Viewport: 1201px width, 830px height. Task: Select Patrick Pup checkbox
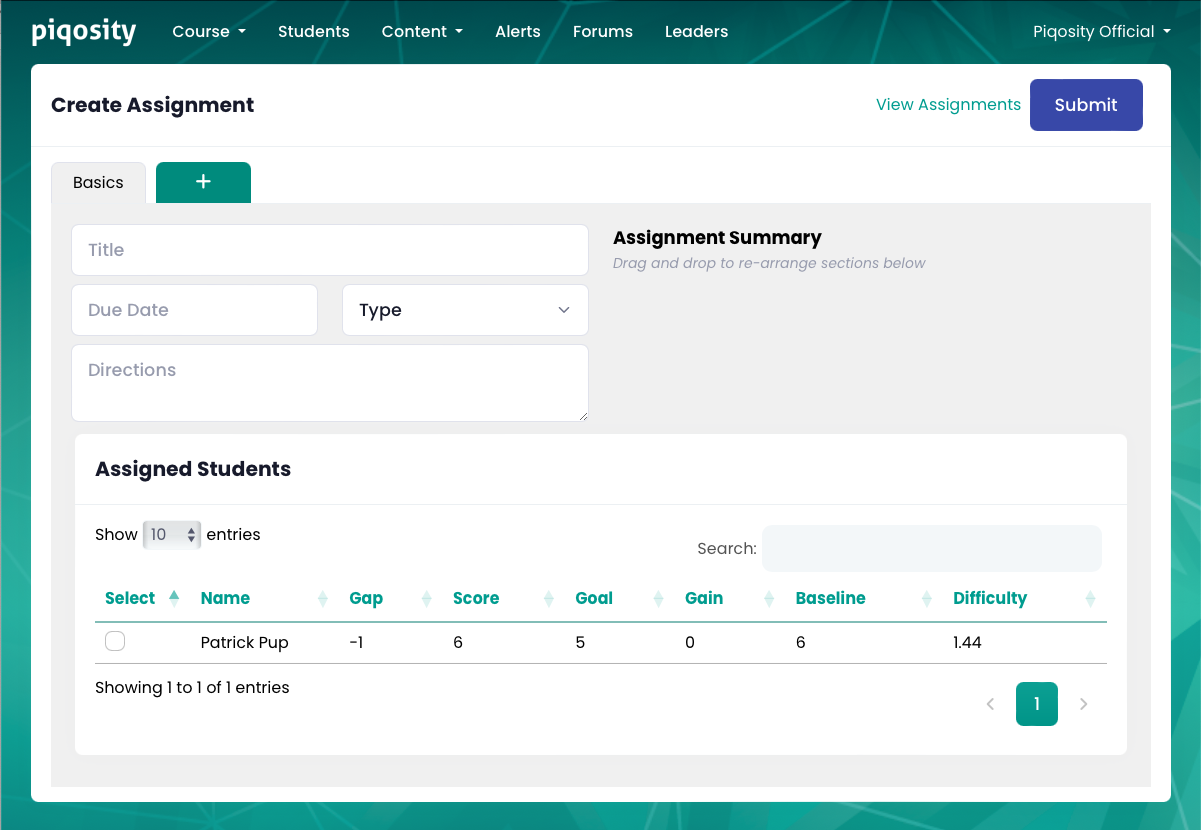(115, 642)
